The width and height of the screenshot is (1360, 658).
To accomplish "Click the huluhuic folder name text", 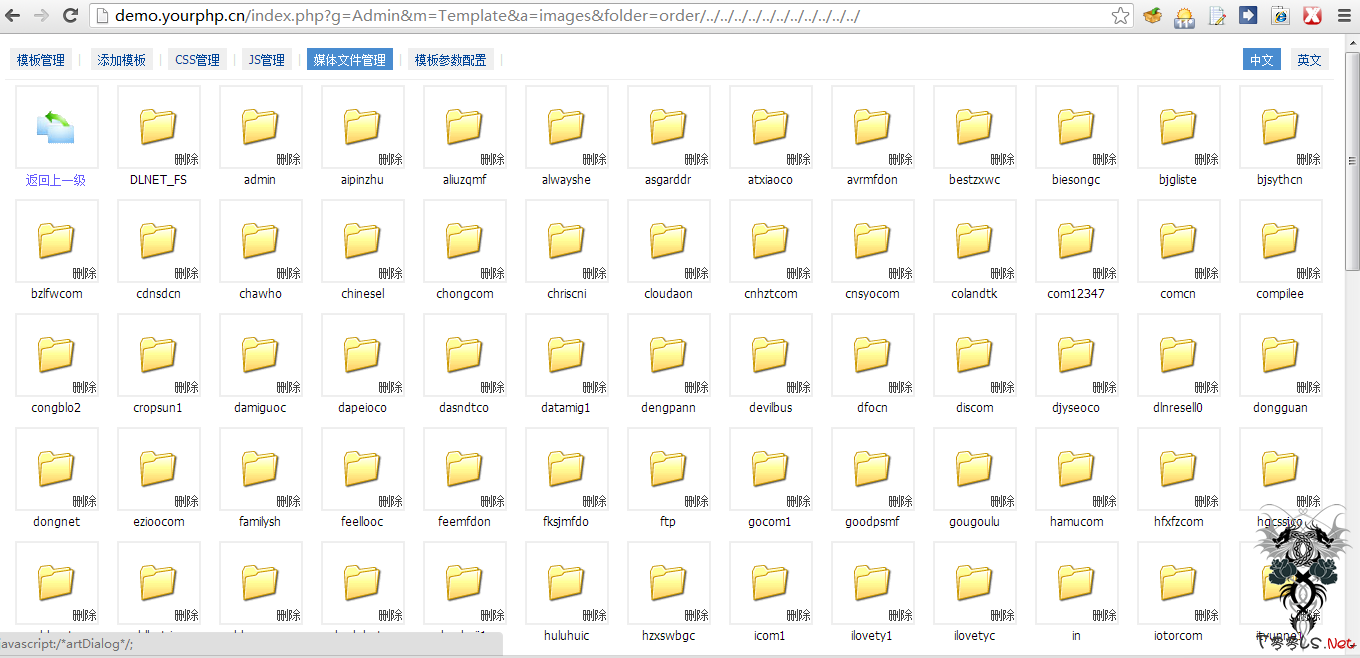I will pos(566,636).
